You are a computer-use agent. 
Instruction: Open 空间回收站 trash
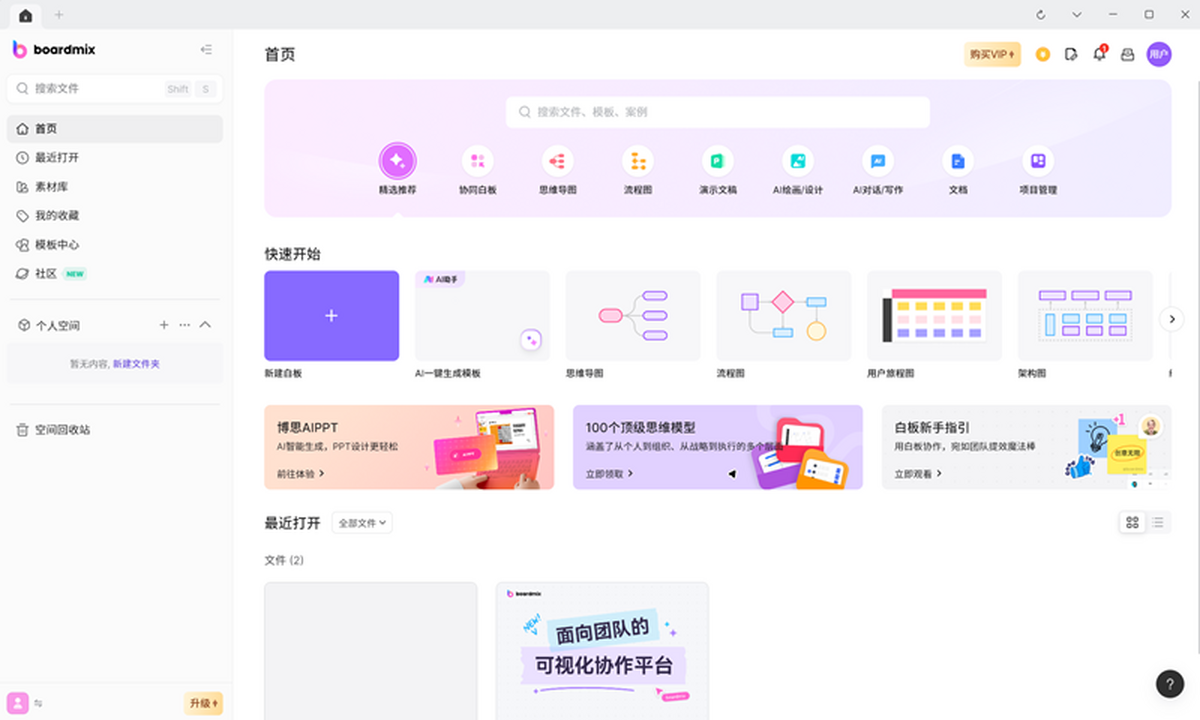click(x=115, y=429)
